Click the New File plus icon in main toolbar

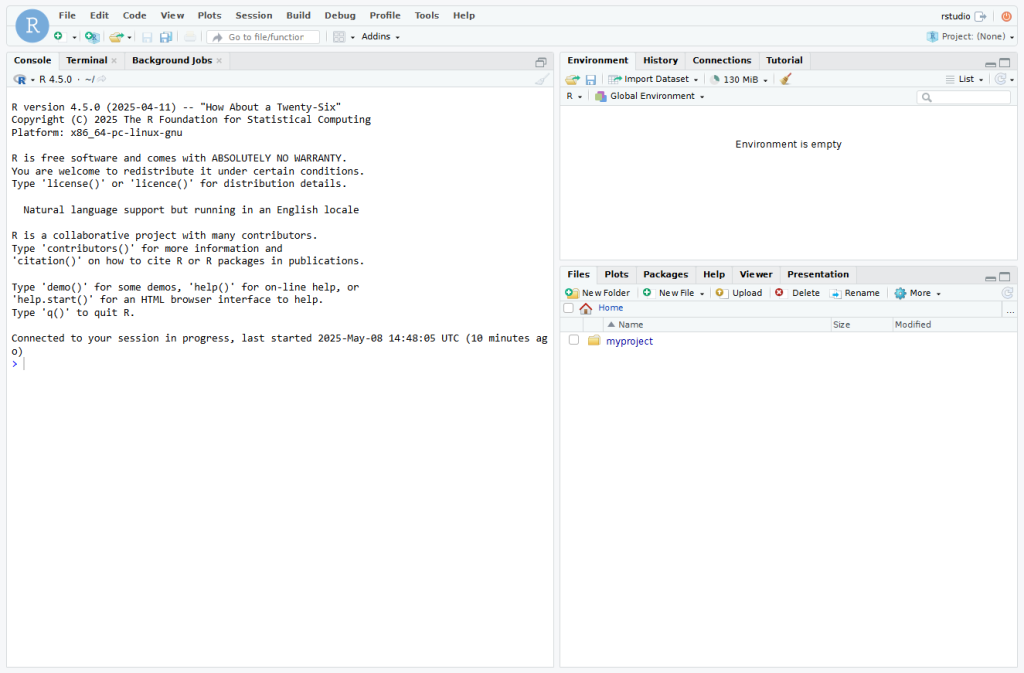click(59, 37)
